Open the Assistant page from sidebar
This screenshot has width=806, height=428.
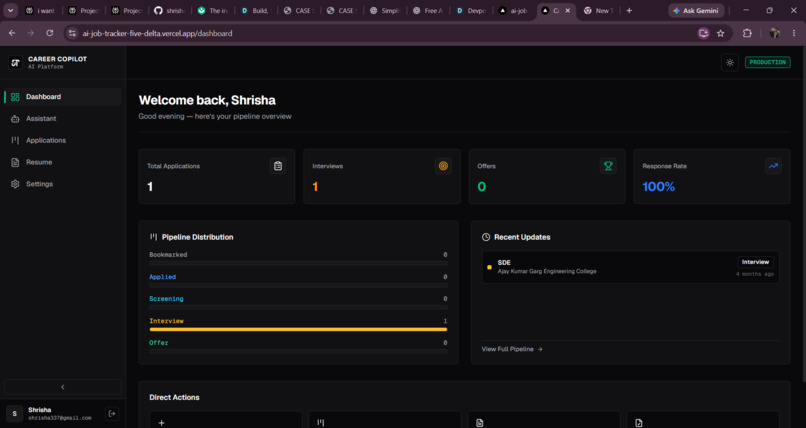(62, 119)
